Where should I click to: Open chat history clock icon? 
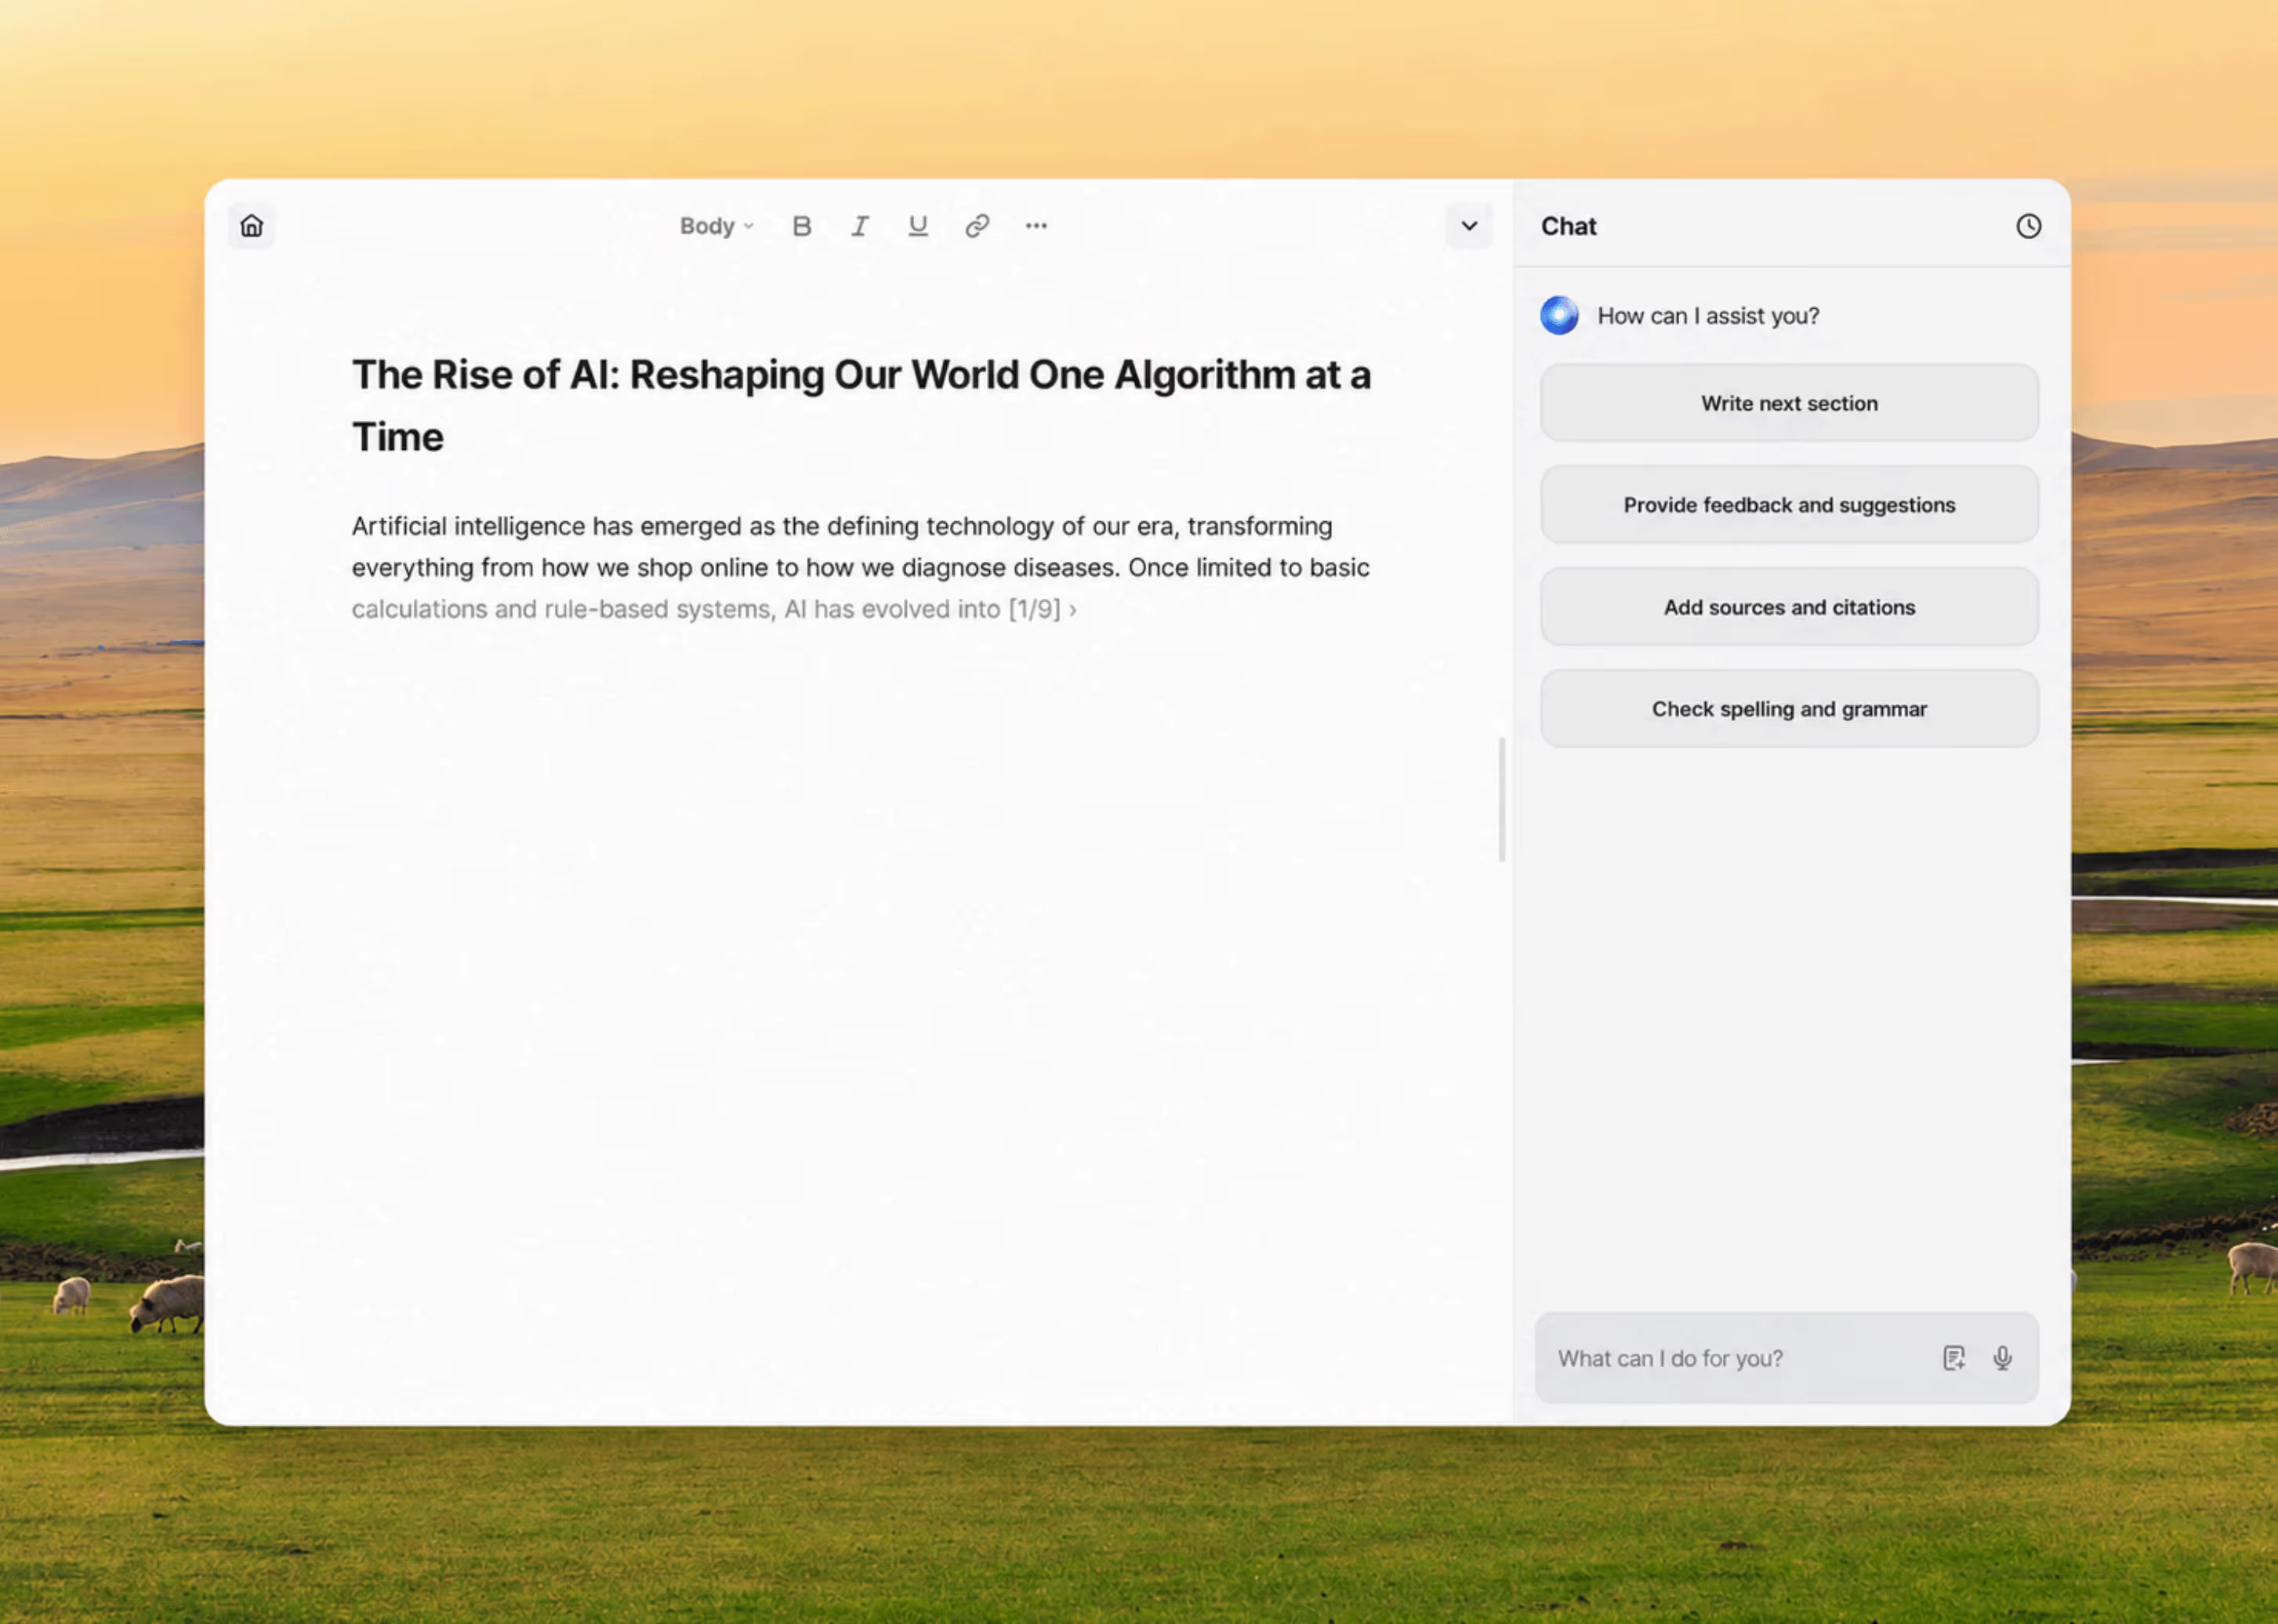coord(2028,226)
